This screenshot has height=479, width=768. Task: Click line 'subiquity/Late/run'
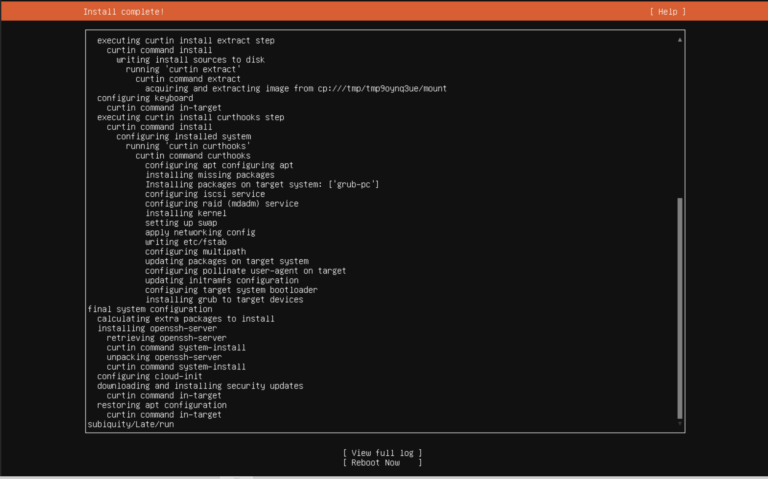click(131, 425)
